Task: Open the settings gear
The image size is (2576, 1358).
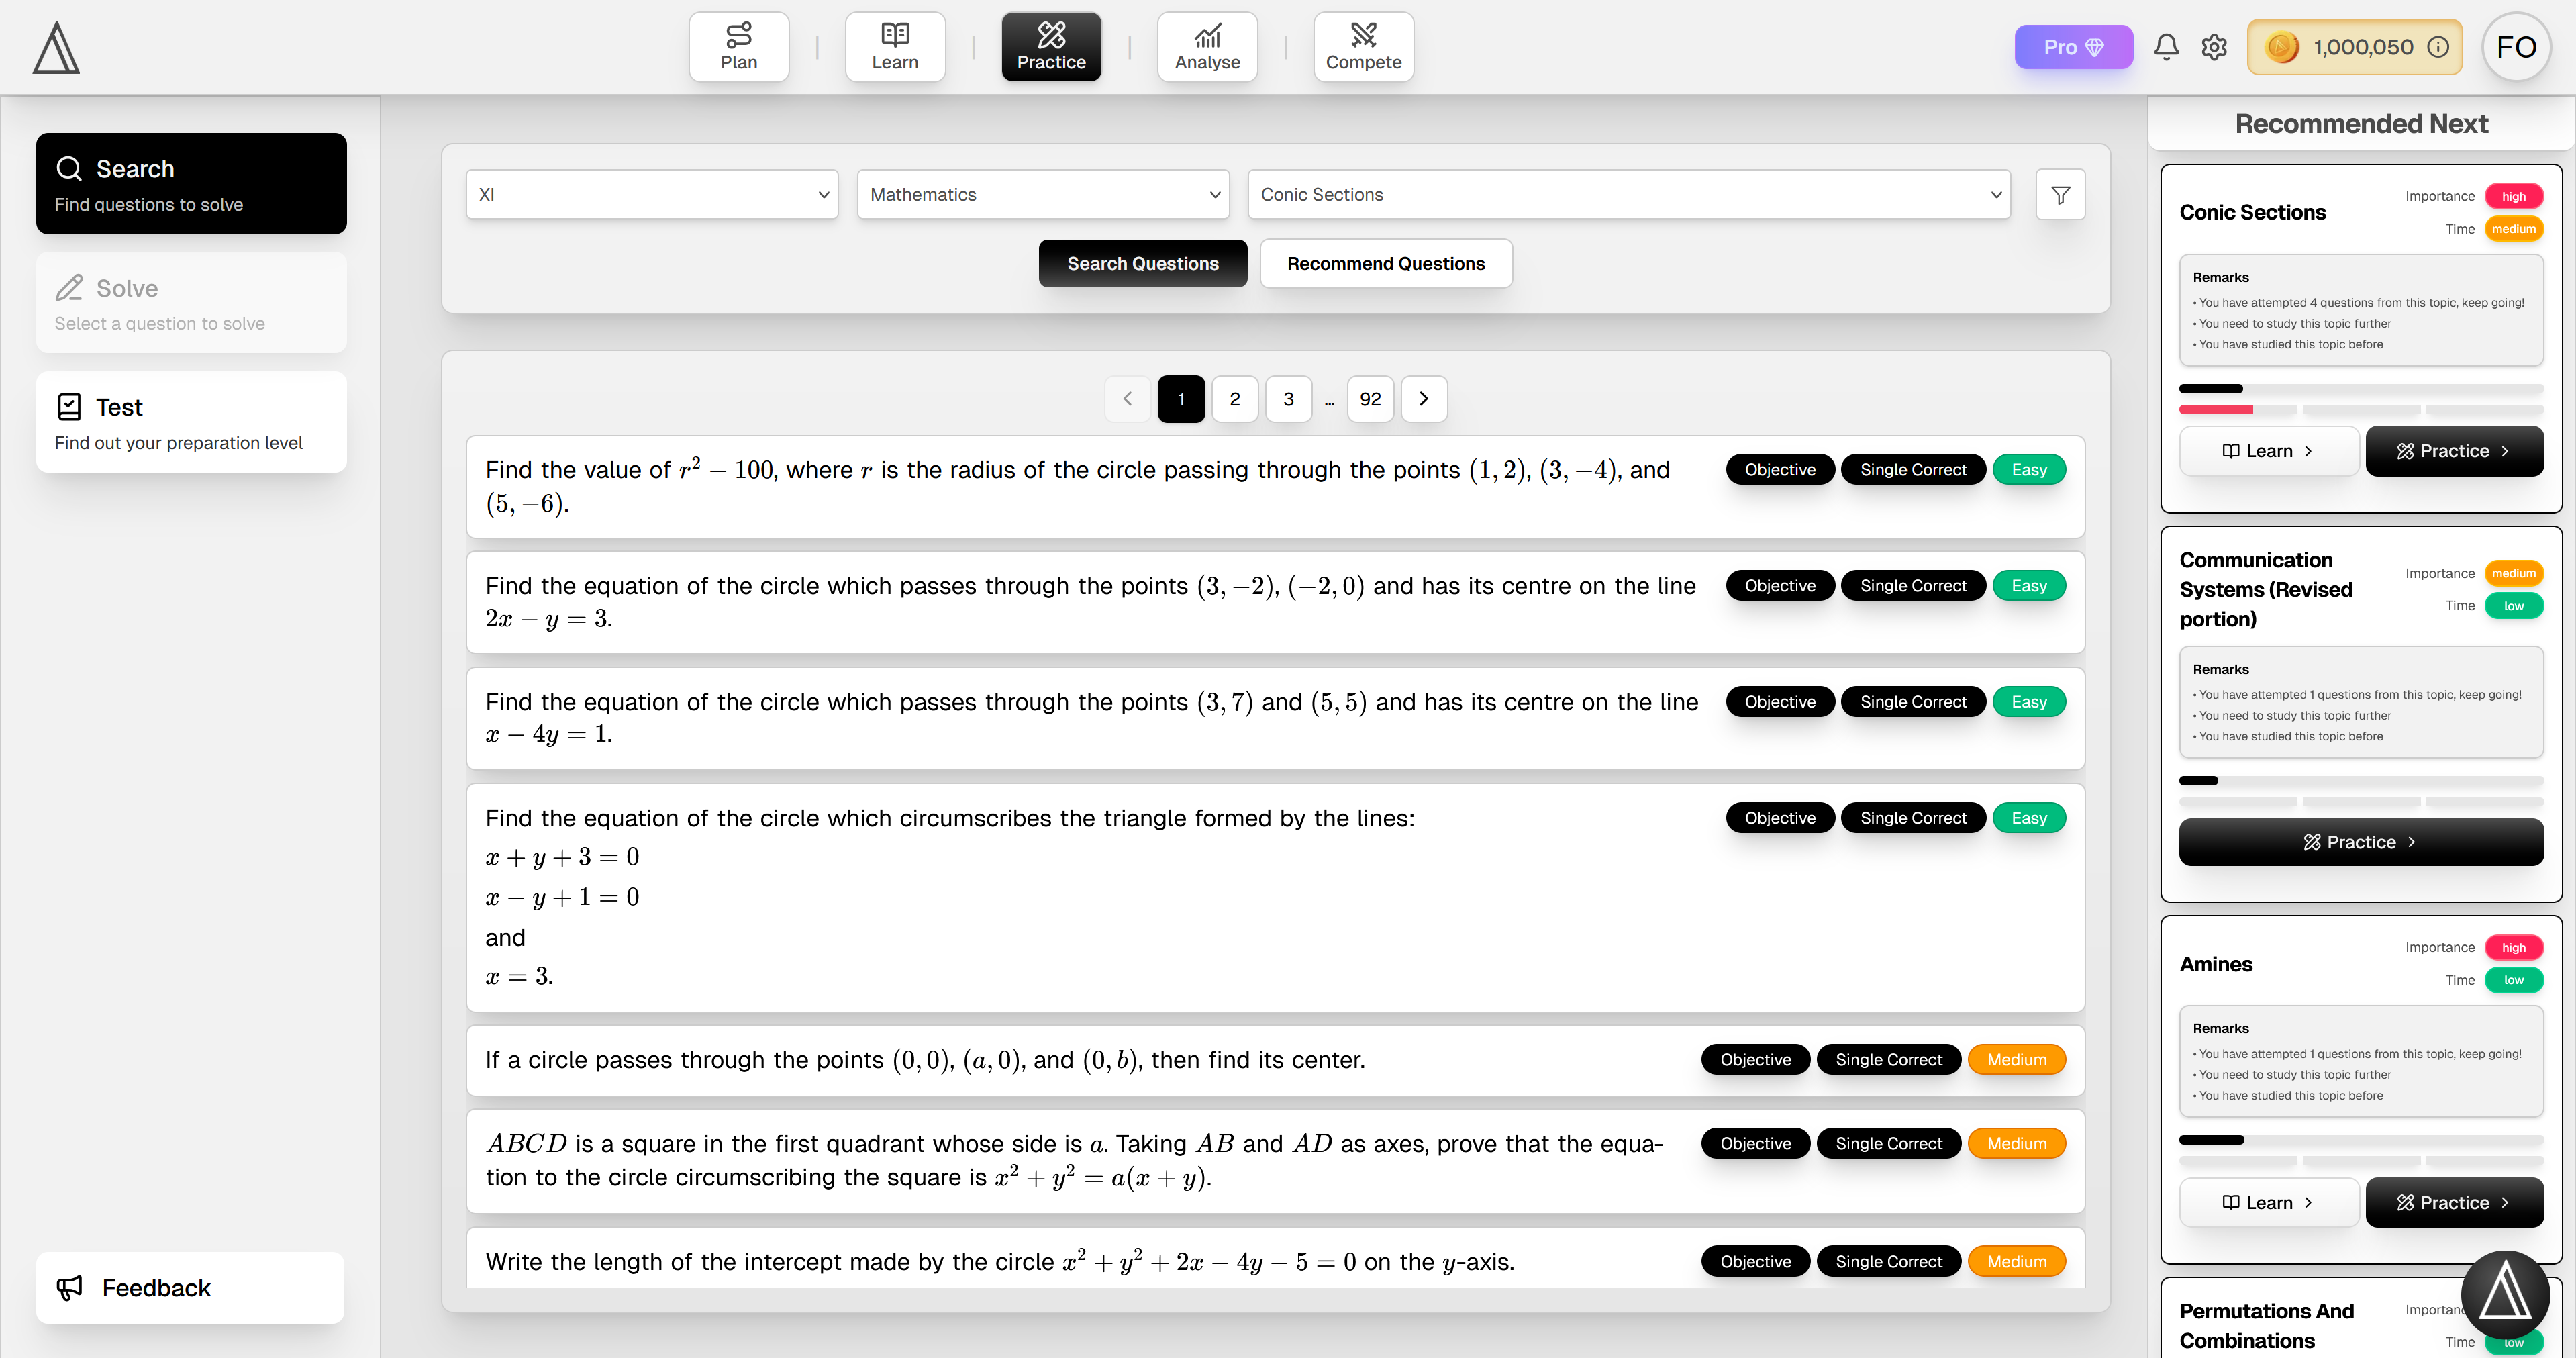Action: 2214,46
